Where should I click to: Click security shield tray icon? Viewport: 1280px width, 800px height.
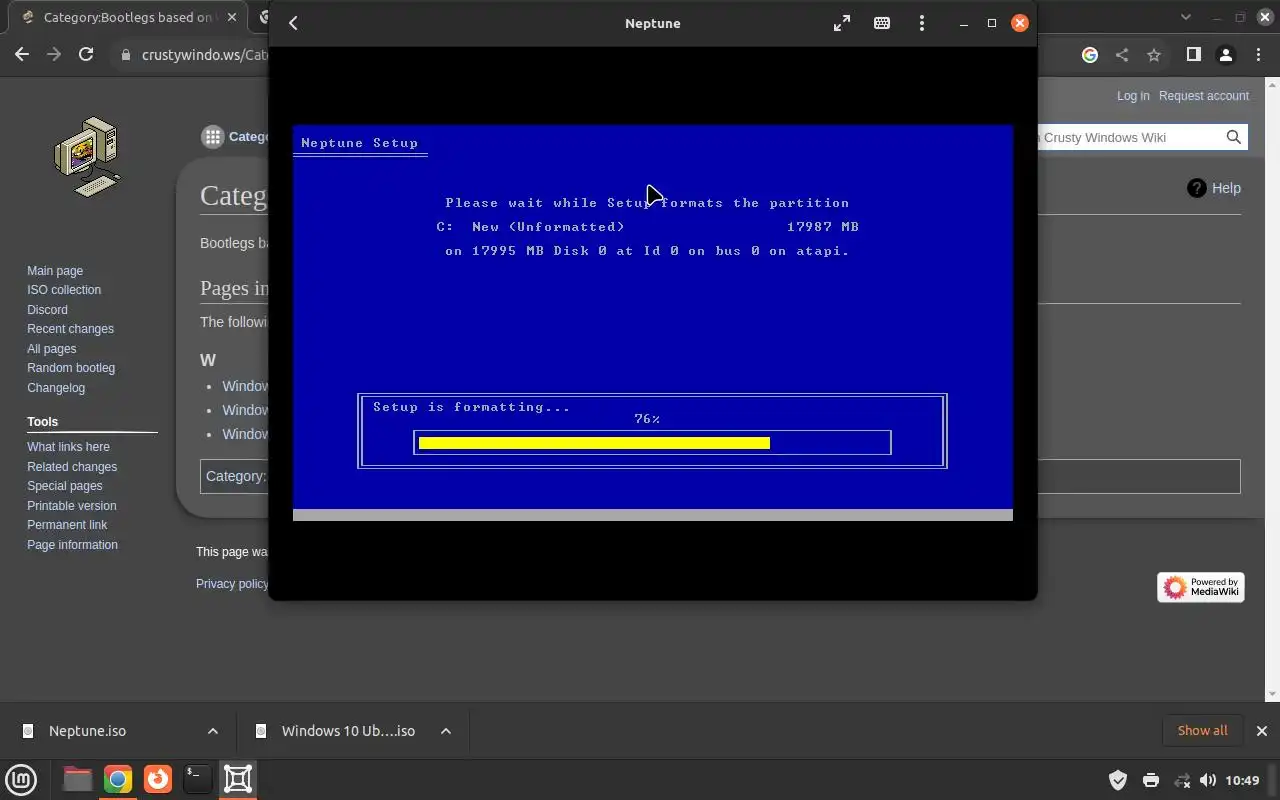coord(1118,780)
